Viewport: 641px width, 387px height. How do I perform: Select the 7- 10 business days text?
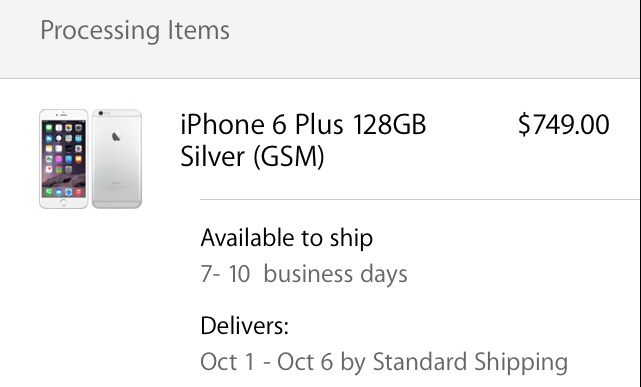304,274
